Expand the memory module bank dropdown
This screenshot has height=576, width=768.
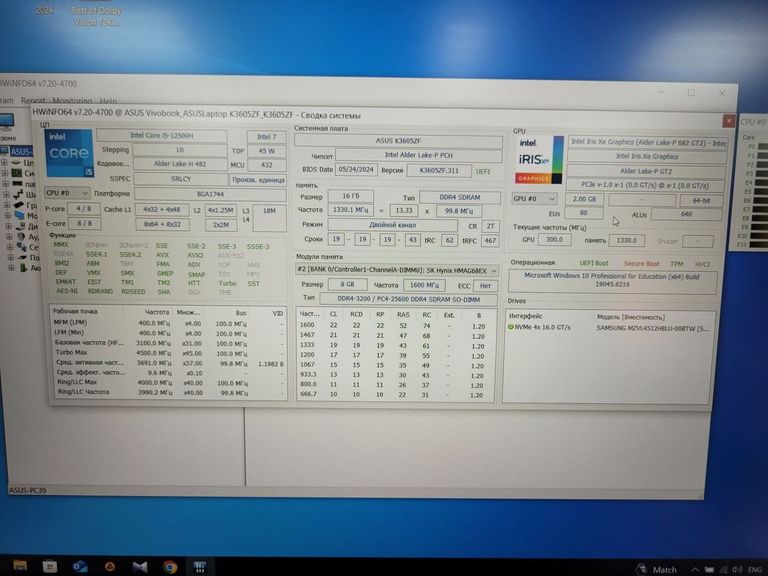pyautogui.click(x=396, y=270)
